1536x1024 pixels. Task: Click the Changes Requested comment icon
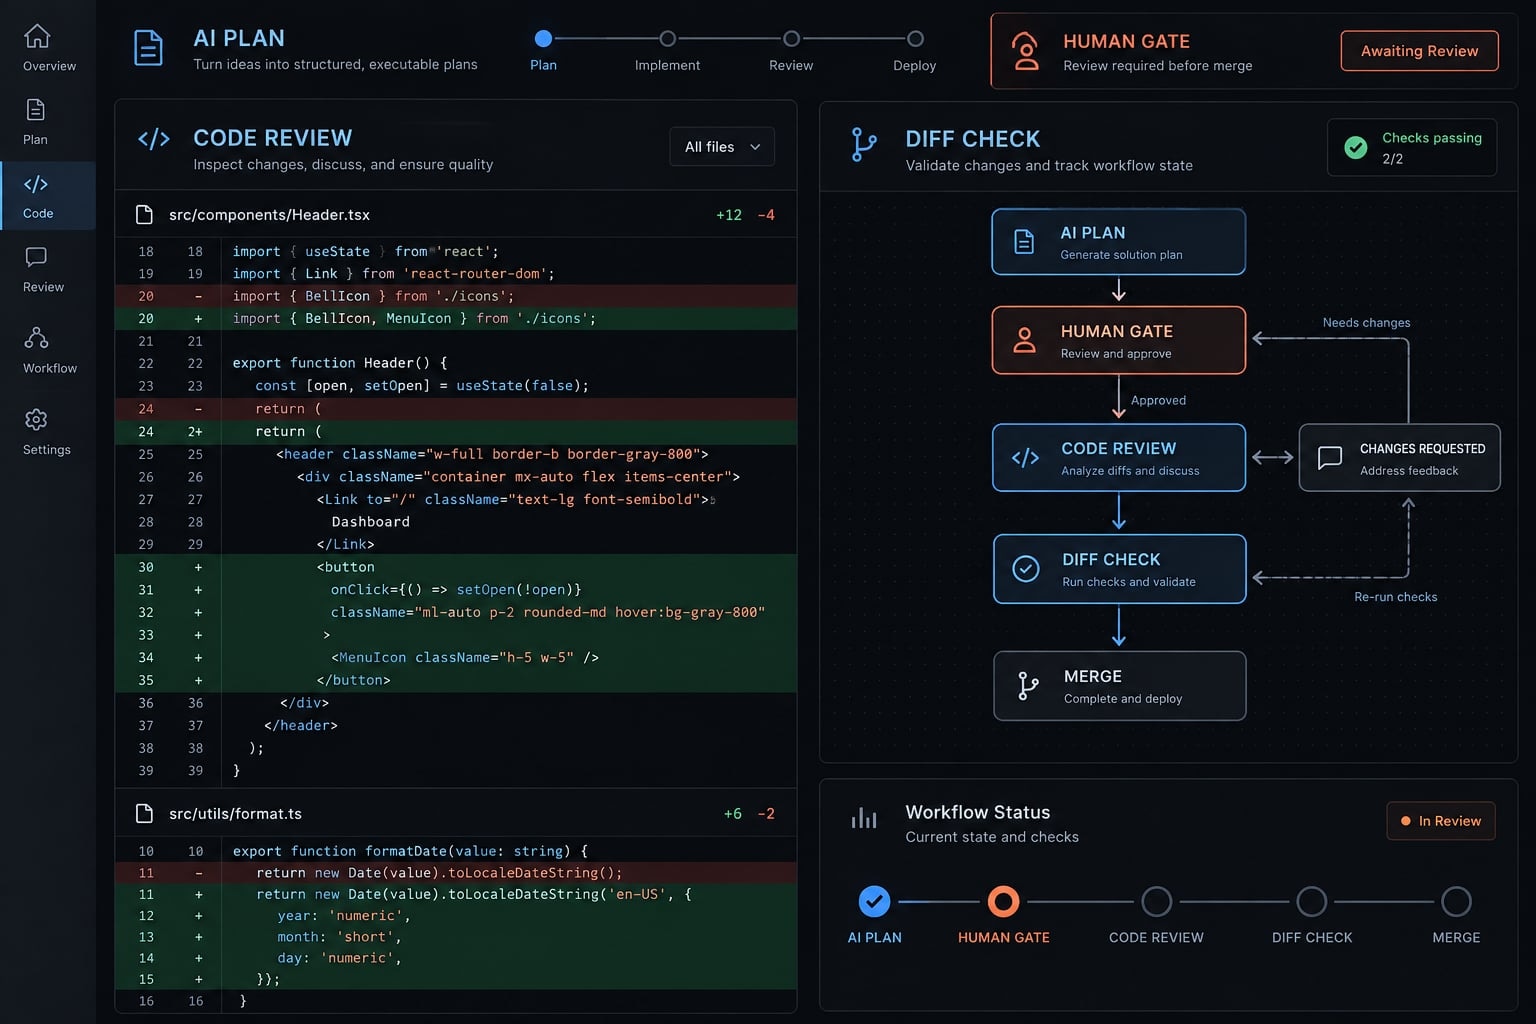point(1330,458)
